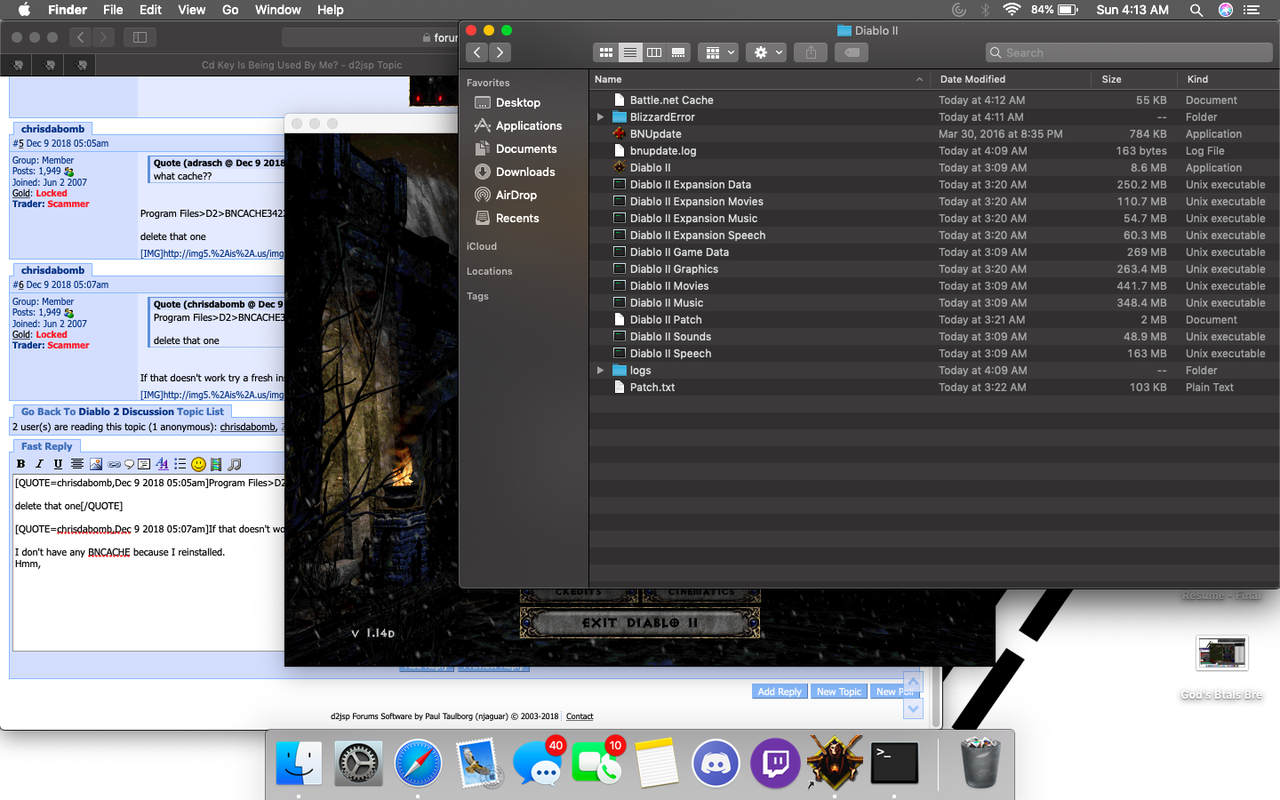Click the Underline icon in Fast Reply toolbar
Viewport: 1280px width, 800px height.
[x=58, y=464]
